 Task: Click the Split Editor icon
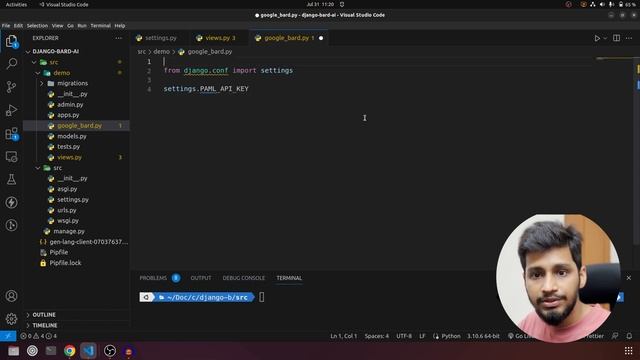click(x=616, y=38)
